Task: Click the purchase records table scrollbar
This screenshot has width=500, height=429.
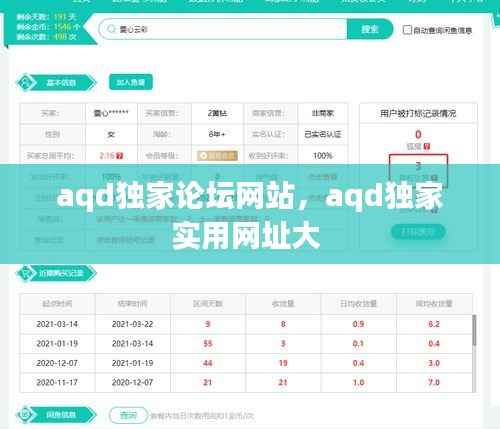Action: [x=474, y=330]
